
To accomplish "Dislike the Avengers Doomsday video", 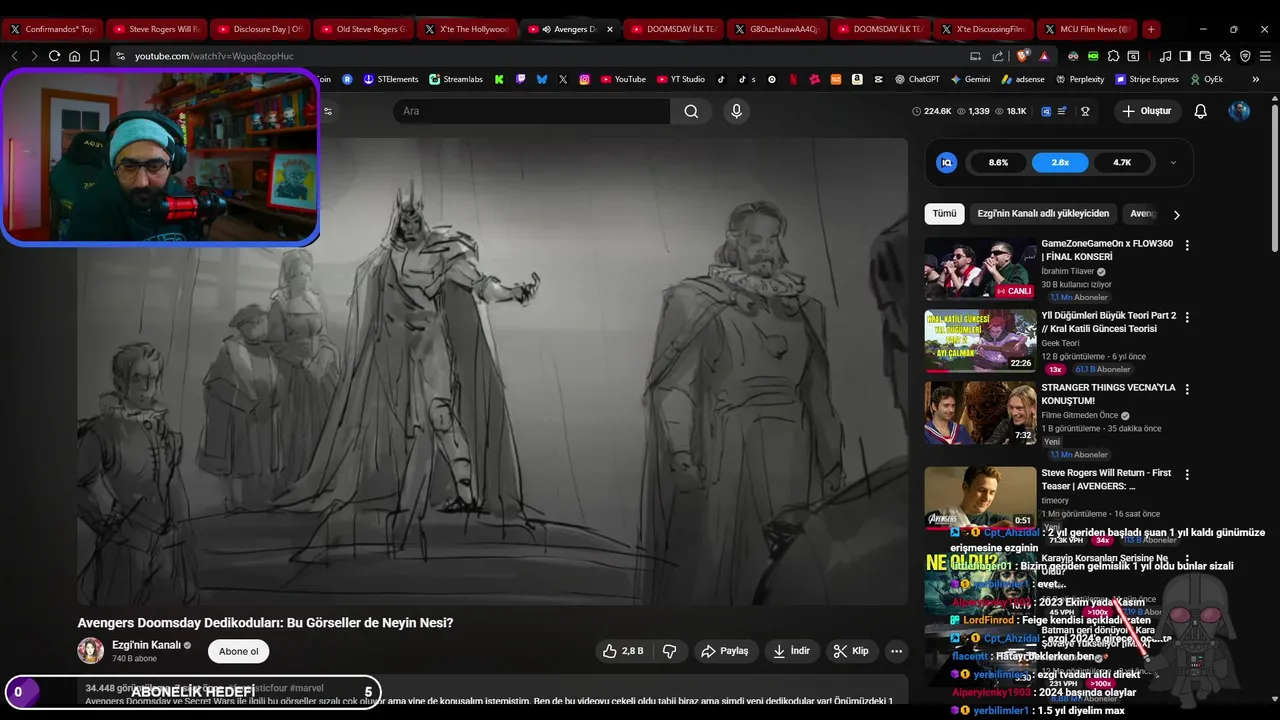I will (x=670, y=651).
